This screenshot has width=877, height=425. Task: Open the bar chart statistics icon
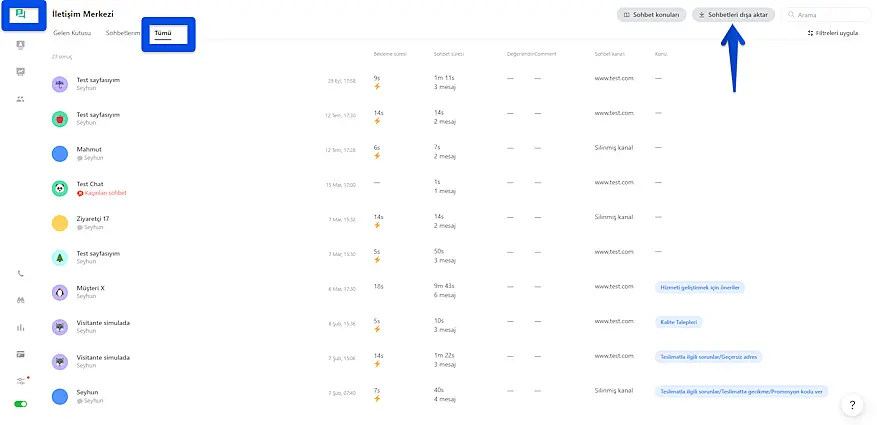(x=21, y=327)
